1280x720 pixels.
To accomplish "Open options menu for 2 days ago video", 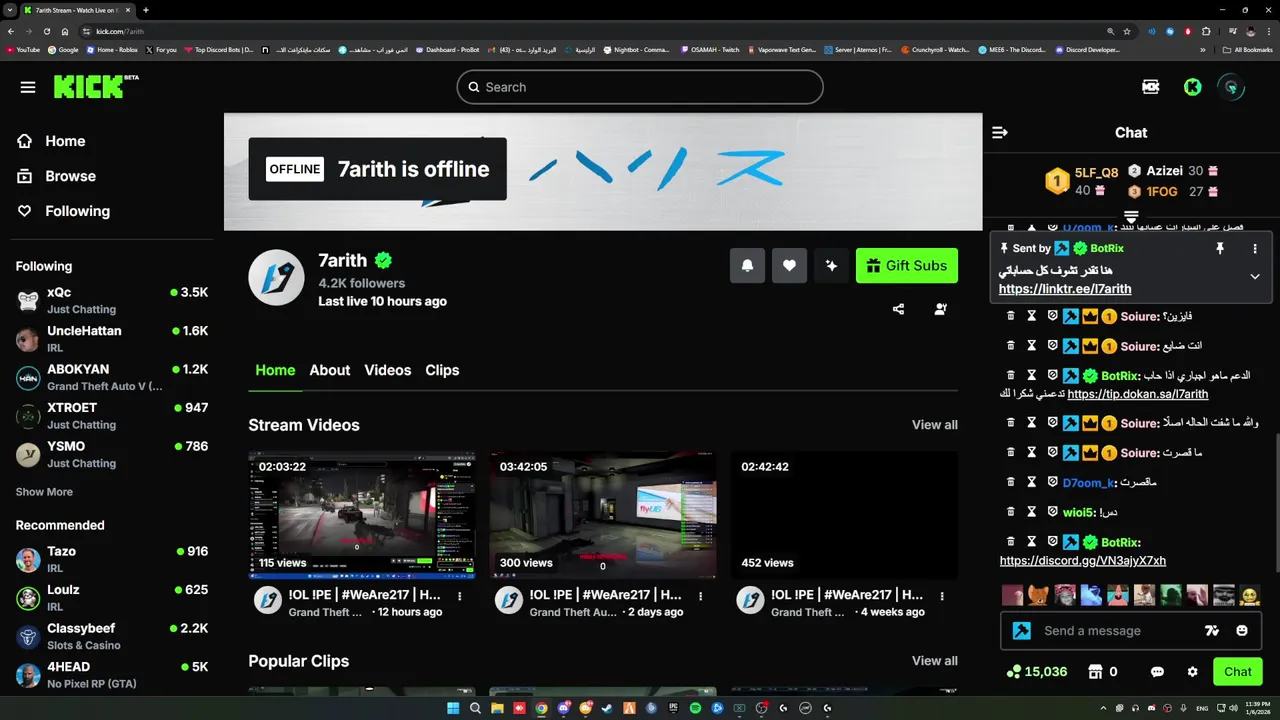I will click(x=701, y=595).
